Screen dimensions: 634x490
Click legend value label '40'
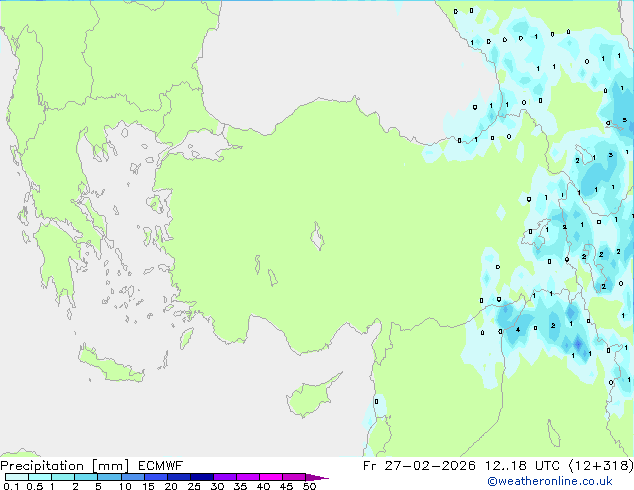(x=263, y=486)
